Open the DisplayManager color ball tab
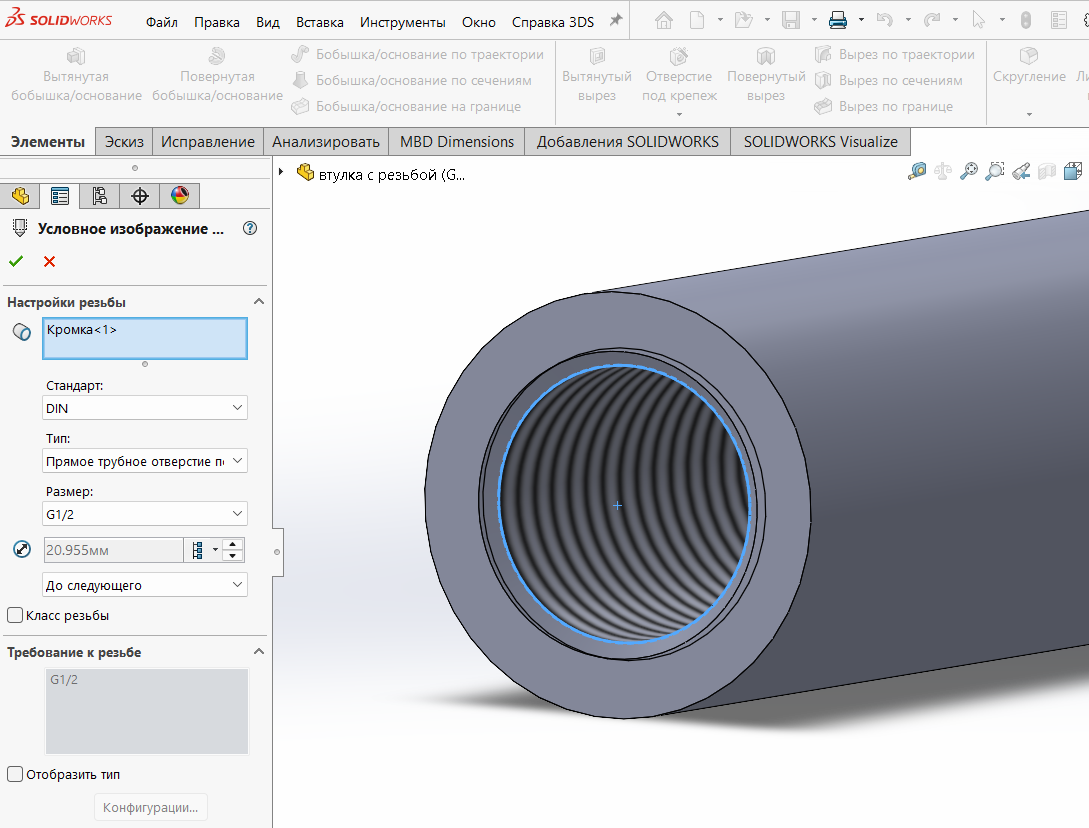The image size is (1089, 828). (180, 196)
